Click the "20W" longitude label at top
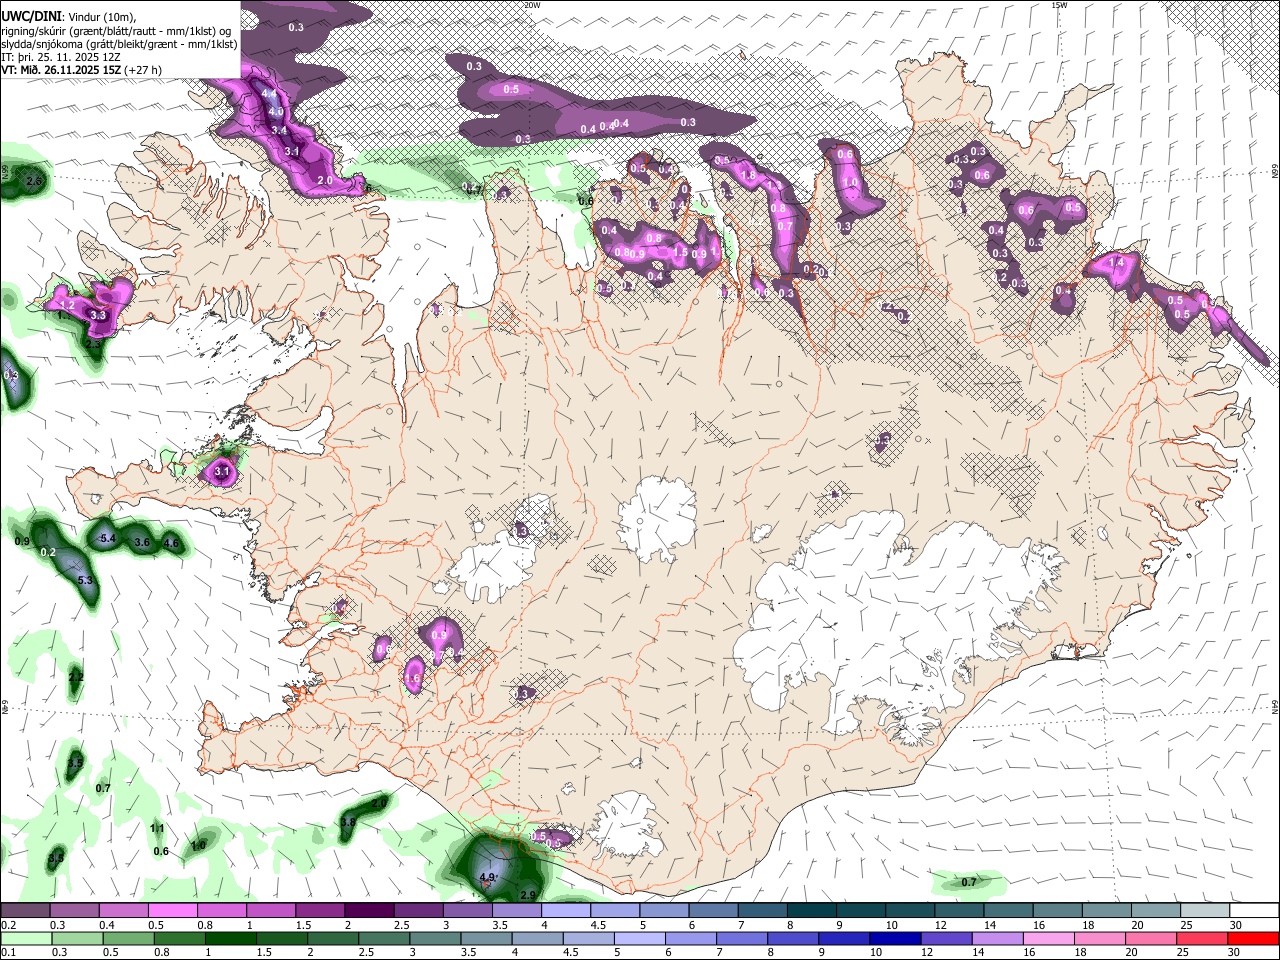Image resolution: width=1280 pixels, height=960 pixels. click(x=532, y=5)
